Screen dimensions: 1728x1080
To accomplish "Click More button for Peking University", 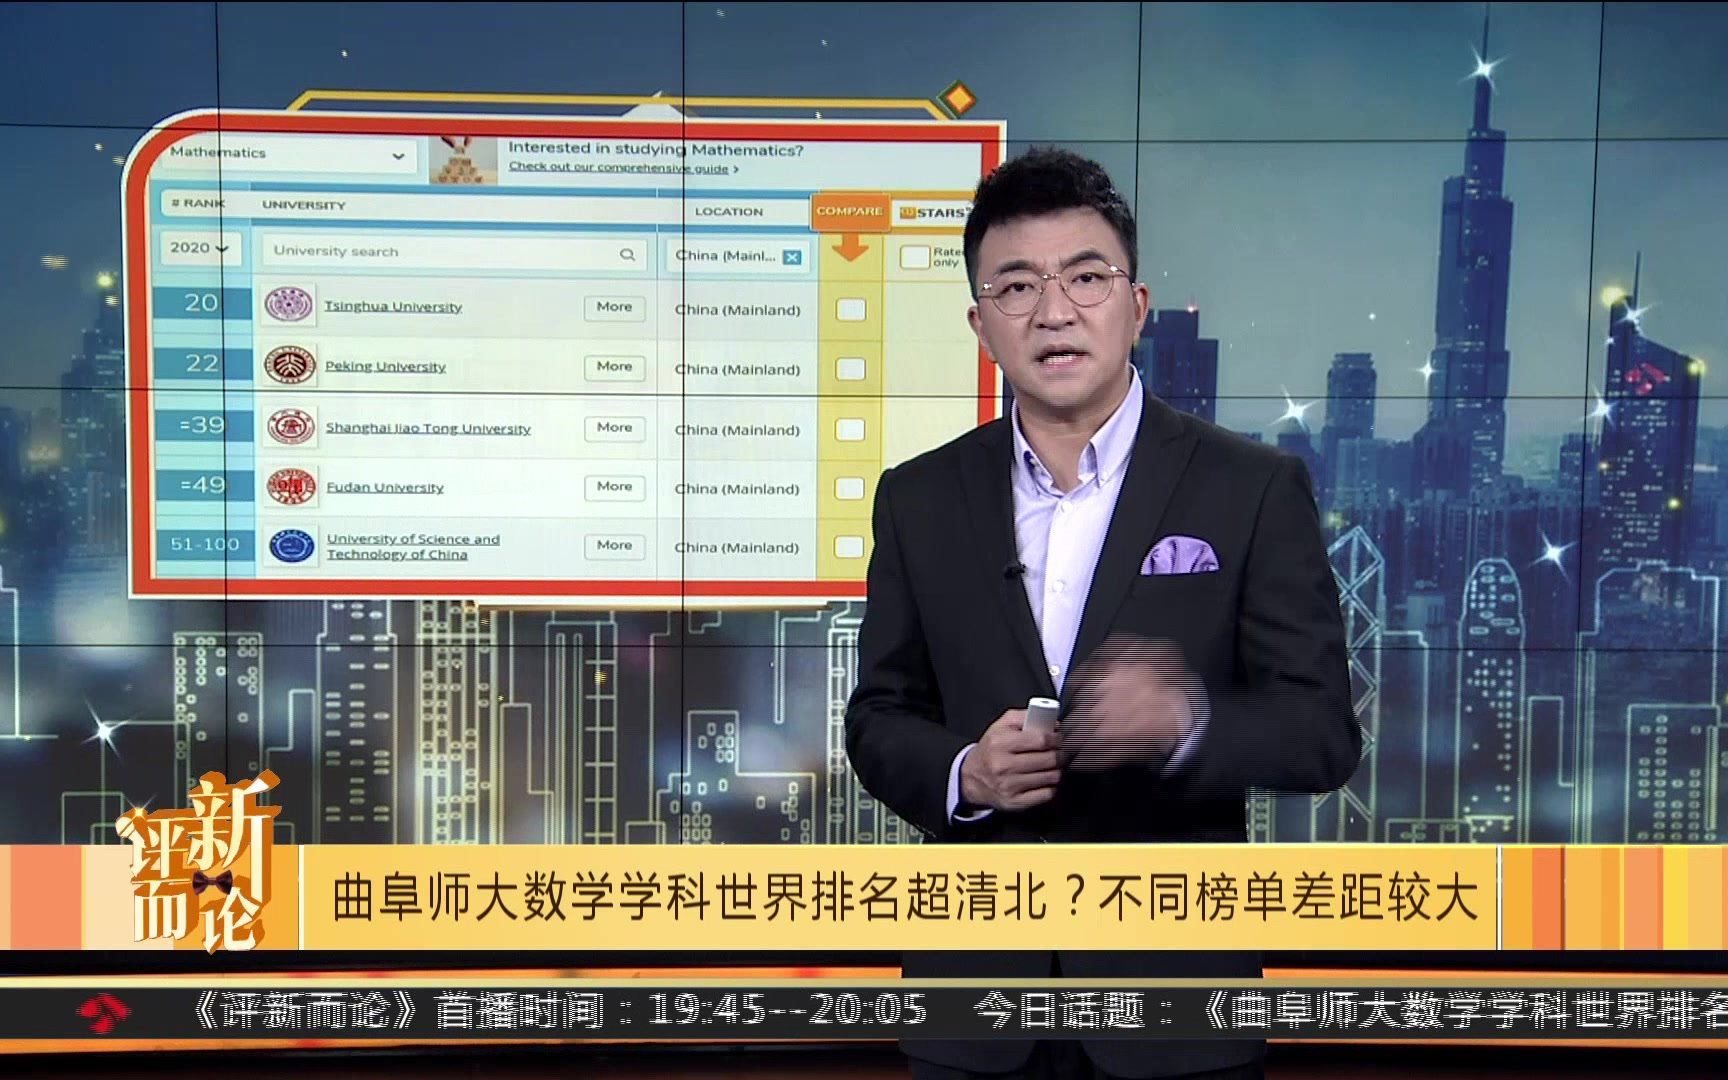I will pyautogui.click(x=614, y=367).
